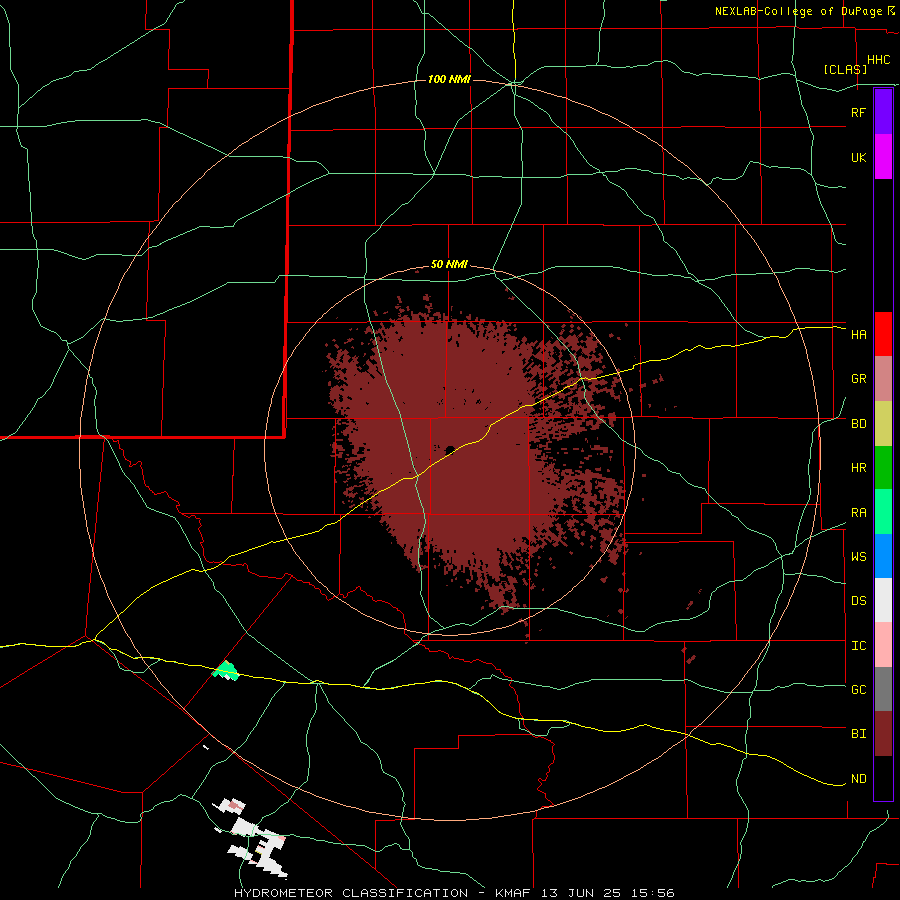Image resolution: width=900 pixels, height=900 pixels.
Task: Click the 'WS' legend label
Action: [858, 557]
